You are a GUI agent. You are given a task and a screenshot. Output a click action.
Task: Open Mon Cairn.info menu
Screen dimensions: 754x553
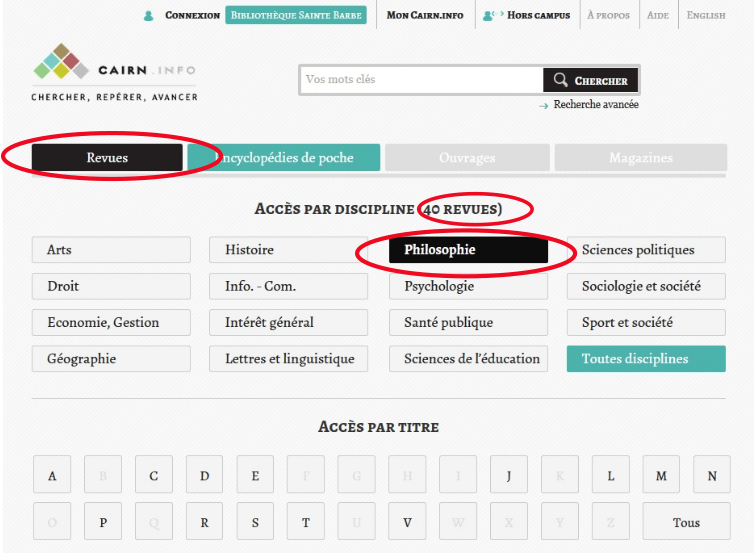[x=425, y=15]
